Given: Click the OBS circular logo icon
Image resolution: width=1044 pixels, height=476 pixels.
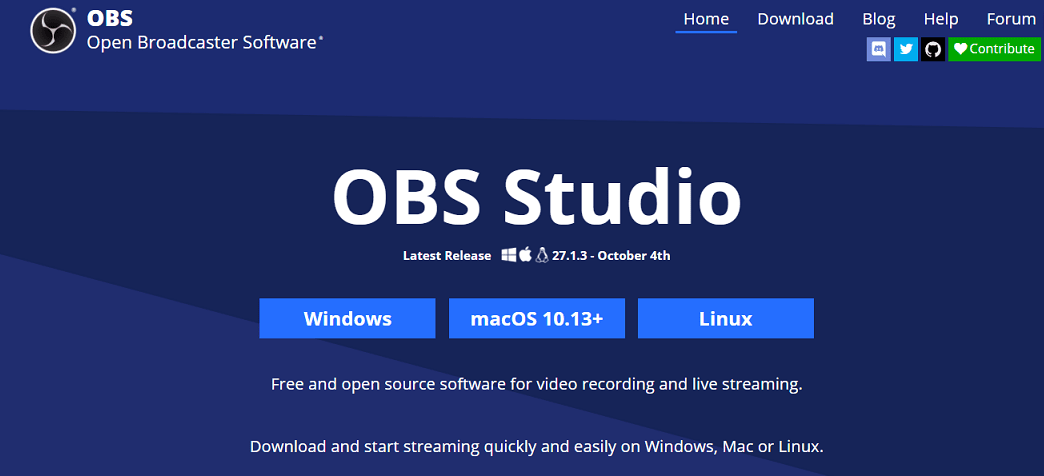Looking at the screenshot, I should (53, 31).
